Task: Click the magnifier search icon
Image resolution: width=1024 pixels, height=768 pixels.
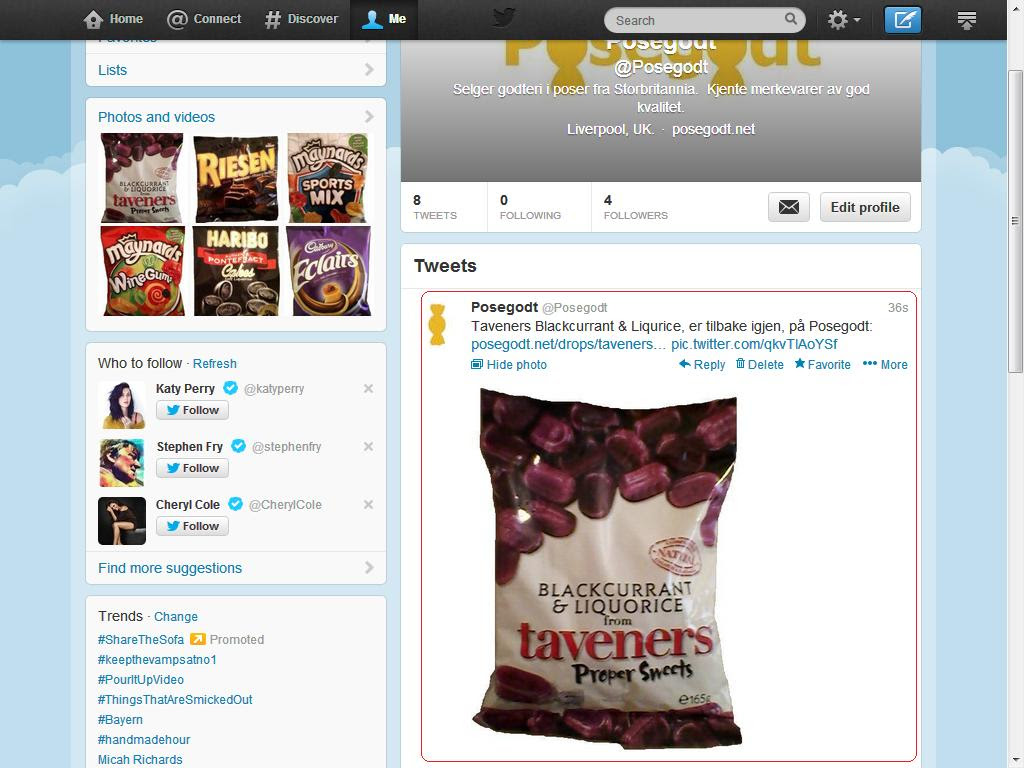Action: [790, 19]
